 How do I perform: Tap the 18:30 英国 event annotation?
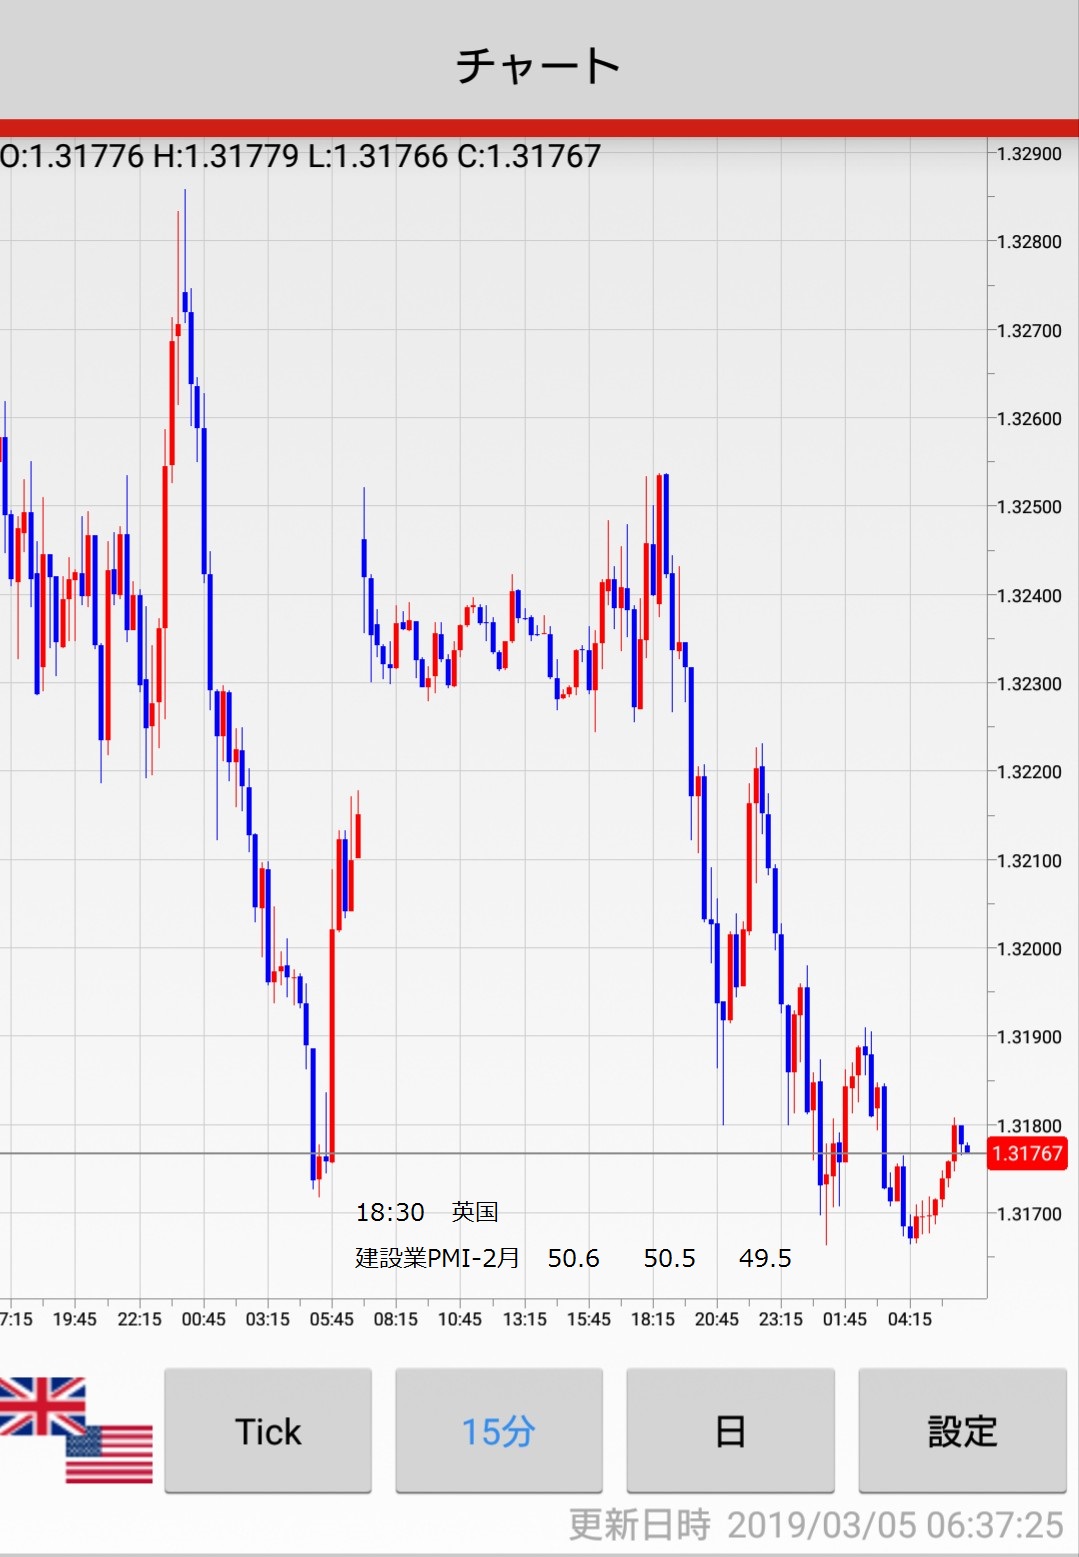click(x=427, y=1212)
